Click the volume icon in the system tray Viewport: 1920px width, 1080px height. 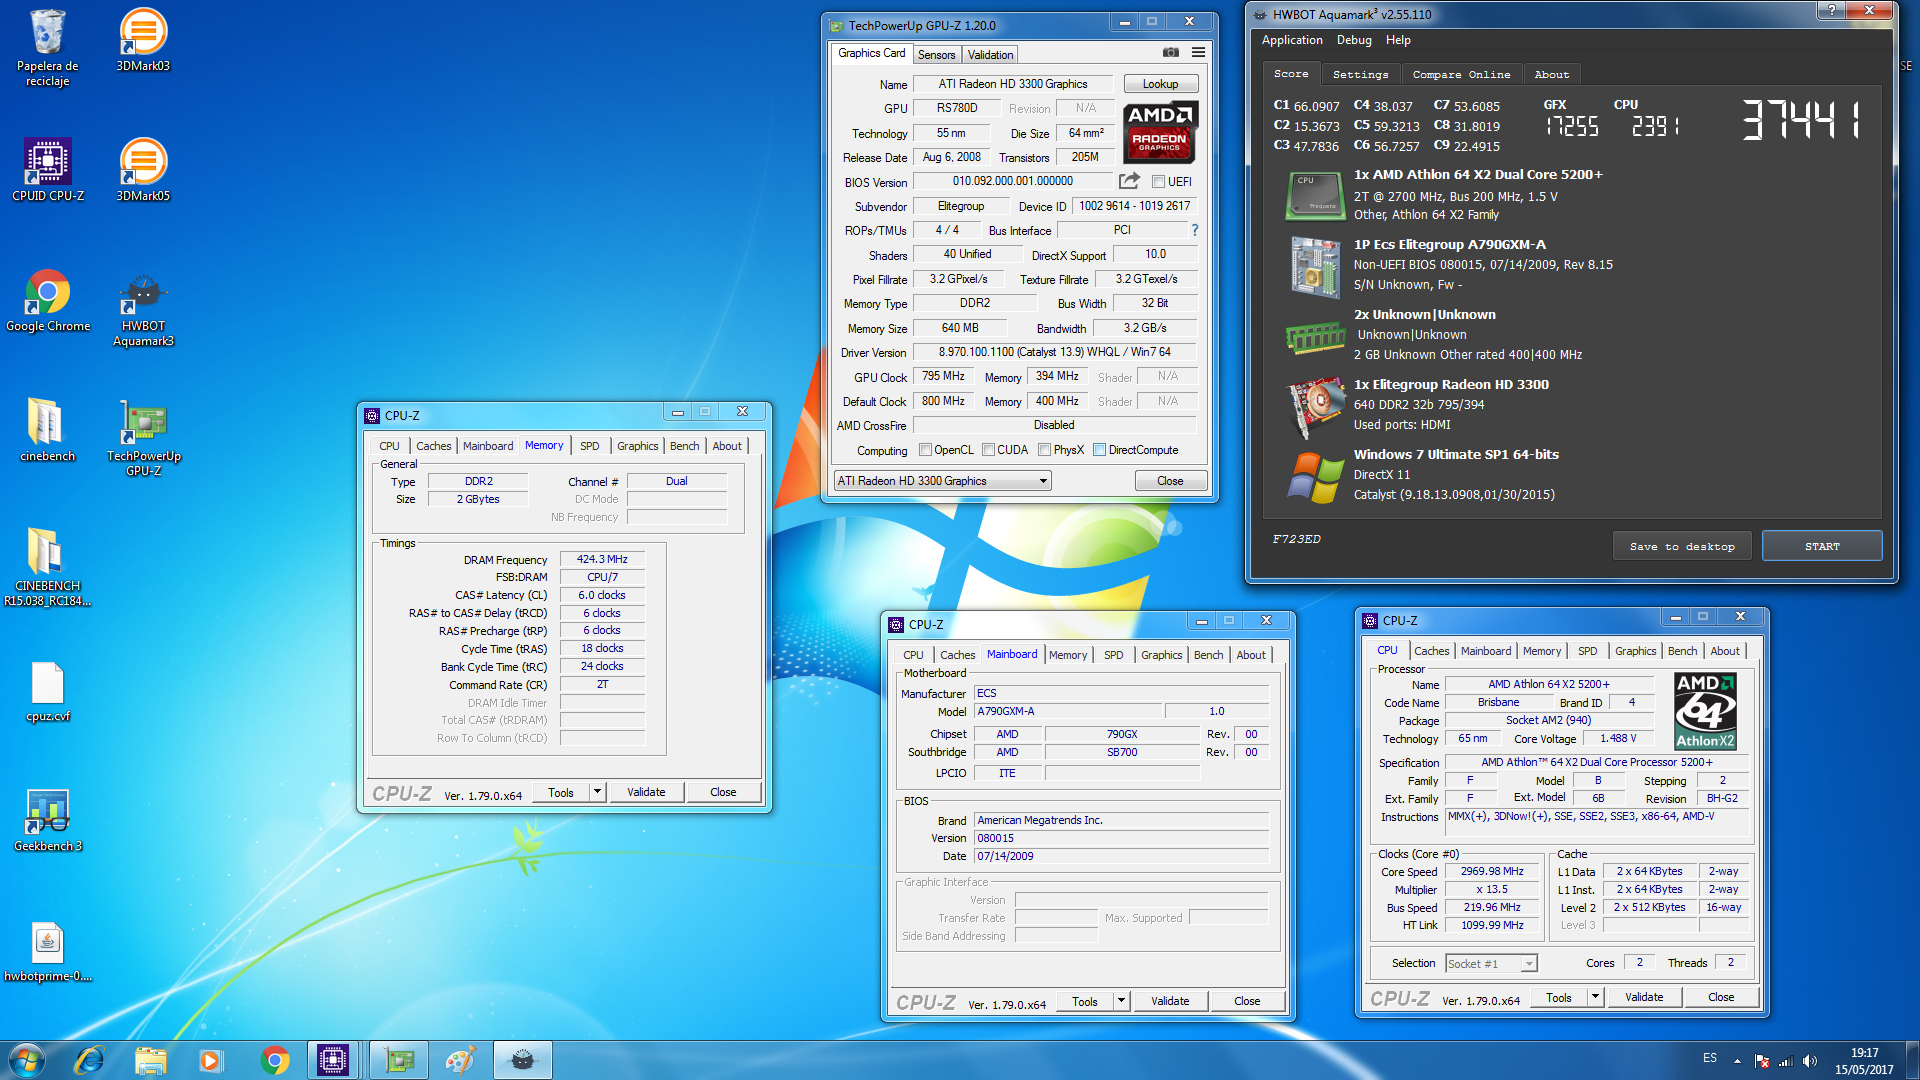(x=1810, y=1061)
